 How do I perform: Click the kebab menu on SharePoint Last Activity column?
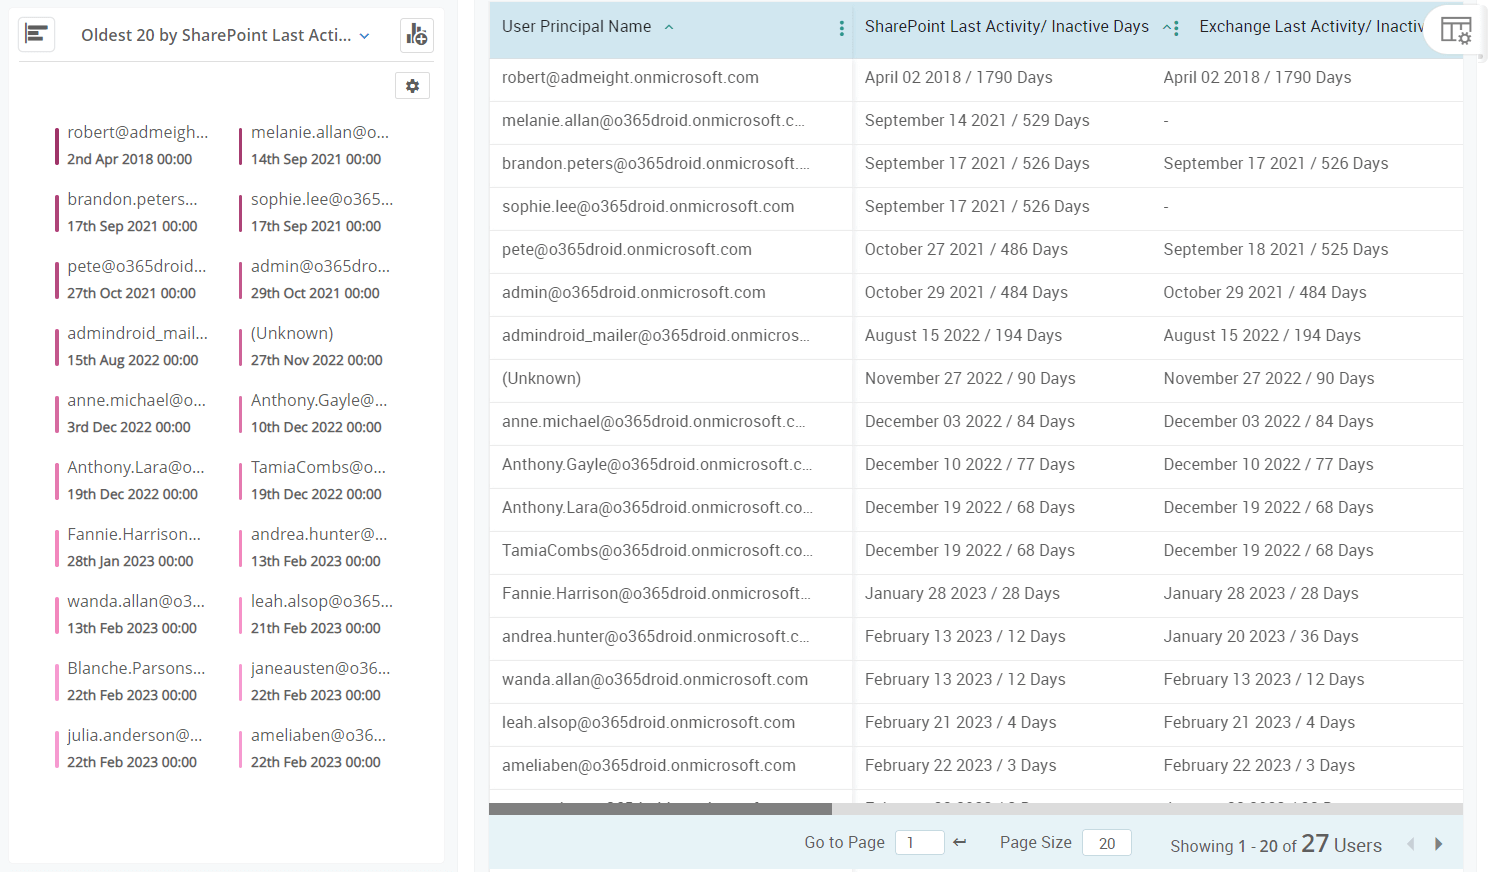tap(1177, 27)
